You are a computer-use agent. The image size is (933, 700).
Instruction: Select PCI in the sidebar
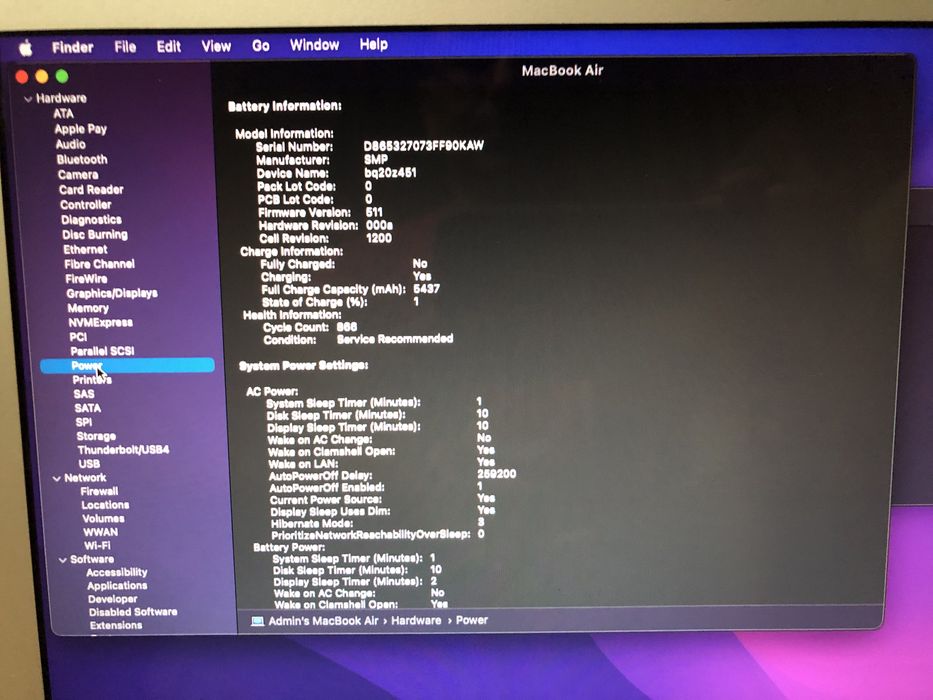[78, 337]
